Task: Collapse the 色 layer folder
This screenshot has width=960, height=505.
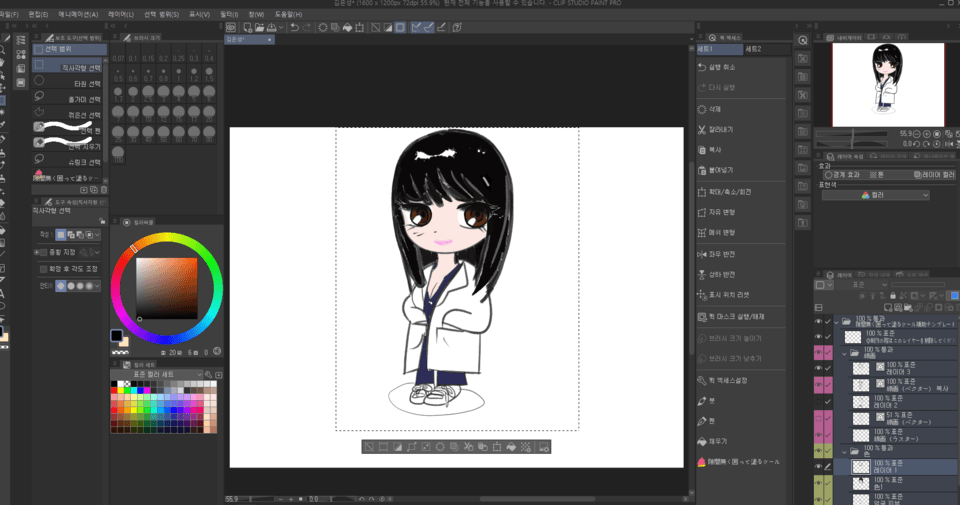Action: [844, 452]
